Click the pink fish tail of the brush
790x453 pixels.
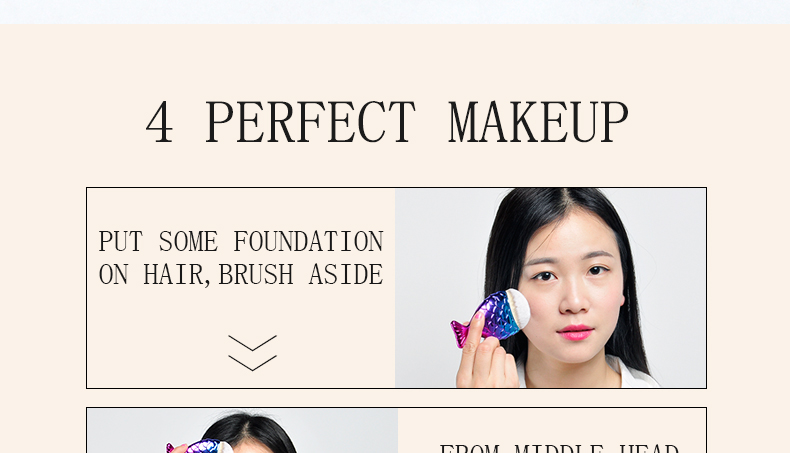click(x=462, y=333)
